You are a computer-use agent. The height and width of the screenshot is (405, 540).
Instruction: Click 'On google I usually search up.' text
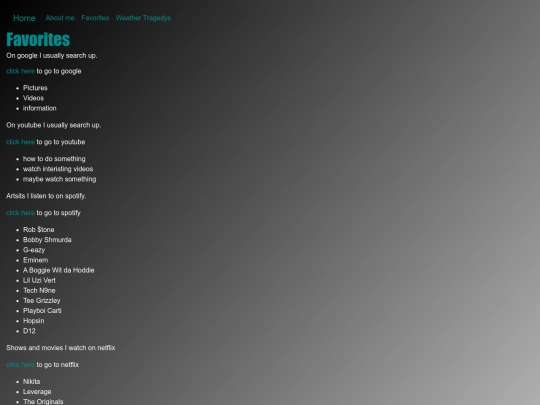52,56
